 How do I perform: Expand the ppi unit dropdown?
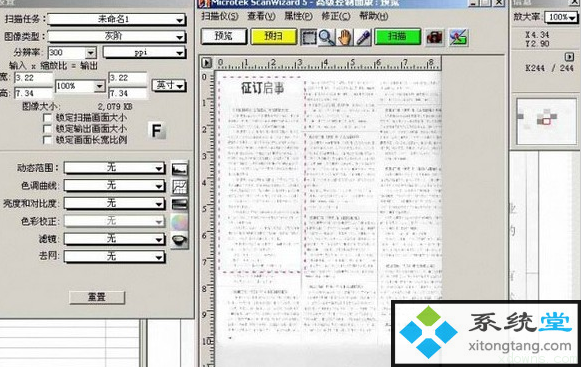(x=144, y=53)
